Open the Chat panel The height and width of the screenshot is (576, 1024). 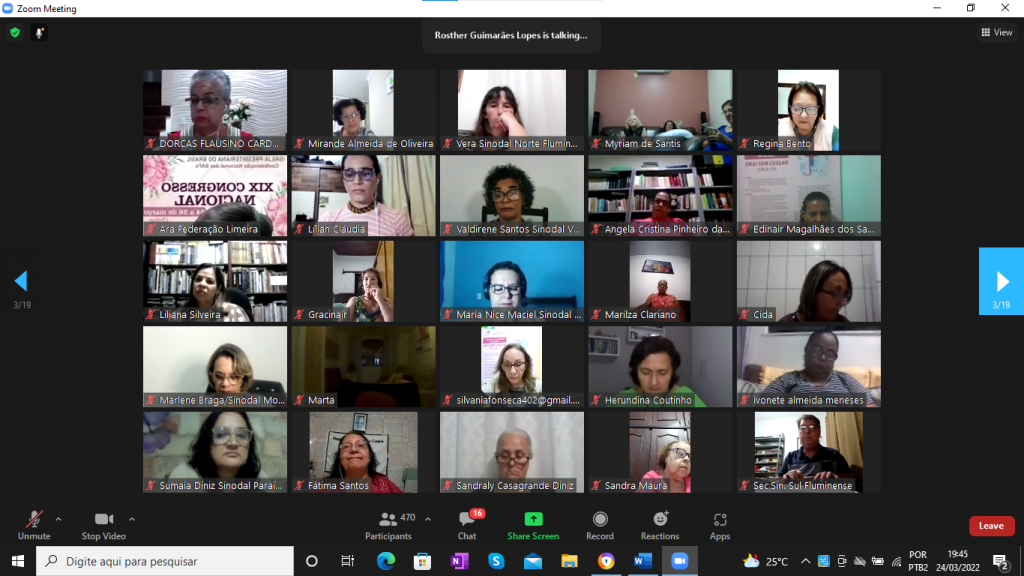[467, 525]
